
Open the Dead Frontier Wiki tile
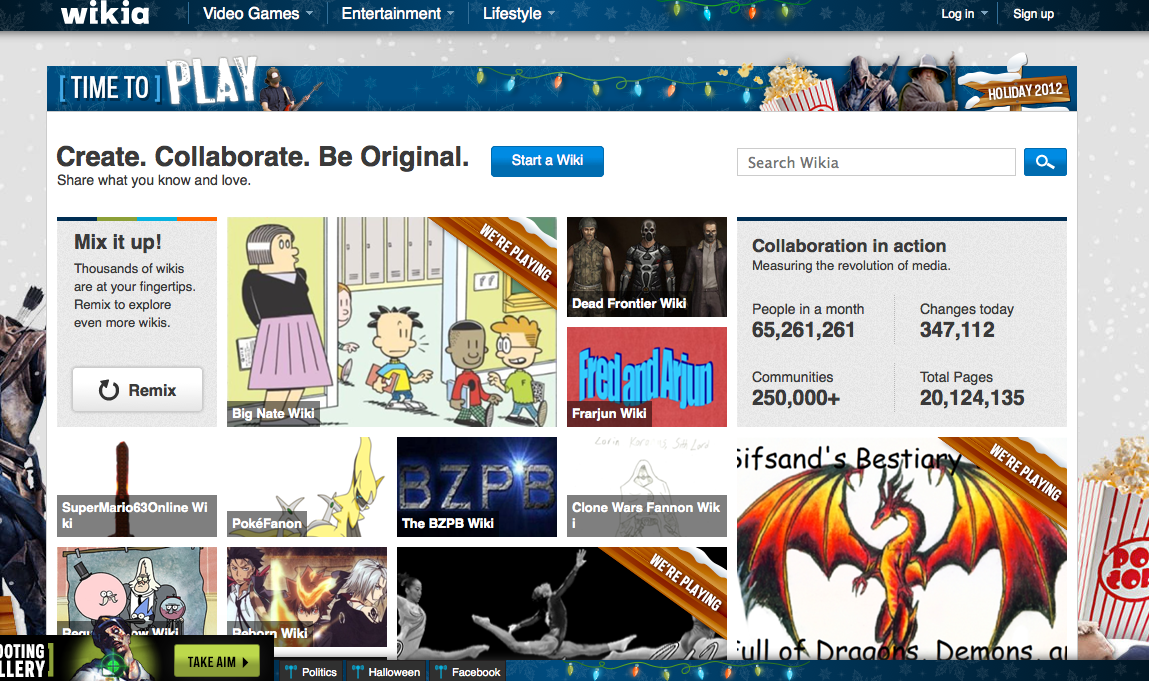[x=647, y=267]
